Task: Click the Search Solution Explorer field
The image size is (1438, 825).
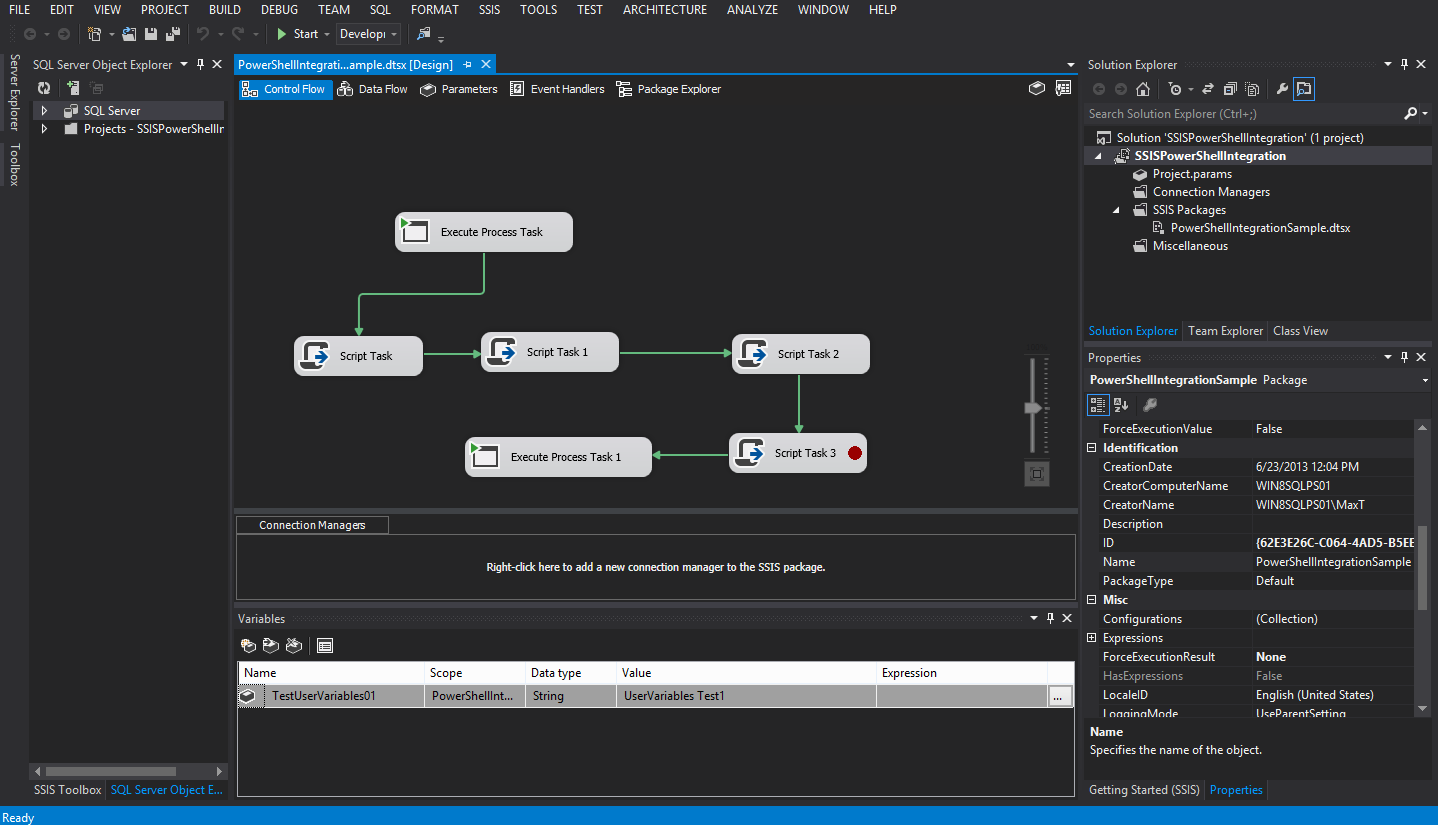Action: (1244, 114)
